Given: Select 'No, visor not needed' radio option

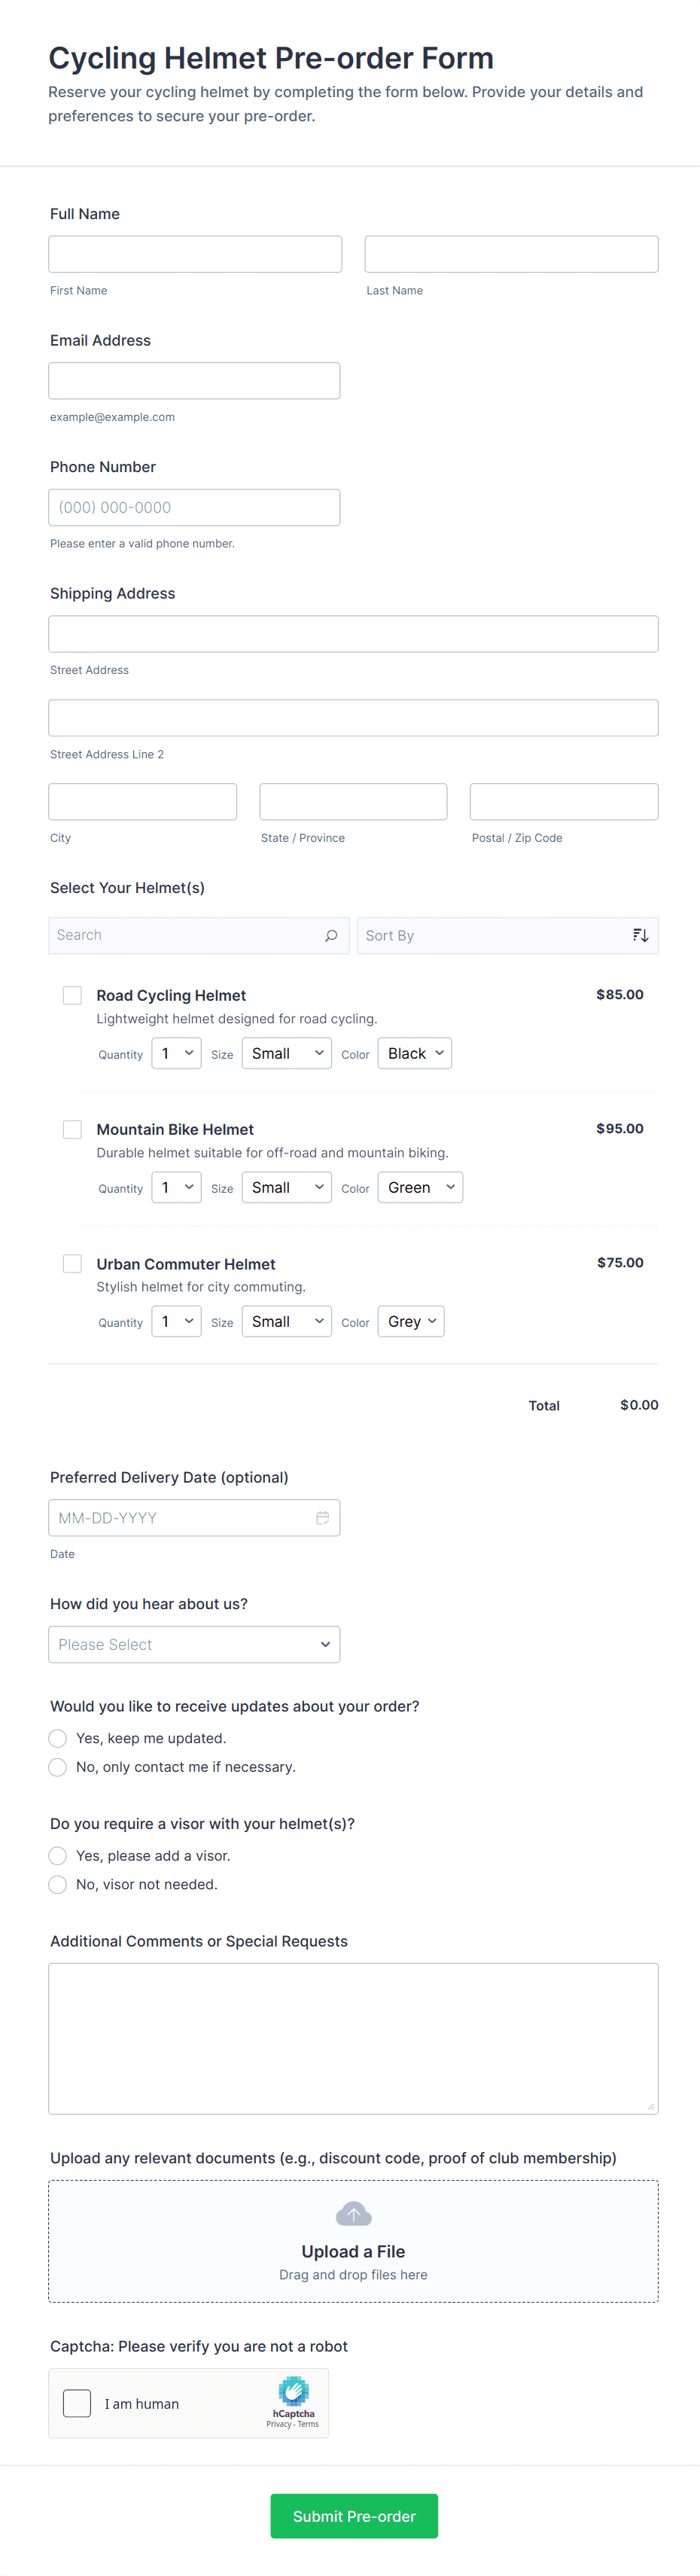Looking at the screenshot, I should coord(58,1884).
